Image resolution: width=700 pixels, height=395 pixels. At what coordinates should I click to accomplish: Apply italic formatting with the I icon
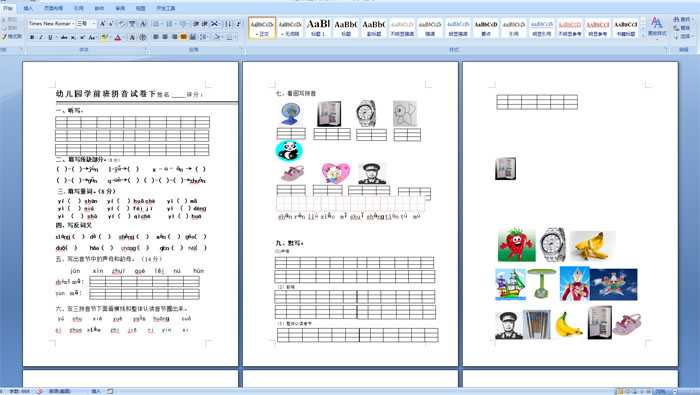pos(41,37)
